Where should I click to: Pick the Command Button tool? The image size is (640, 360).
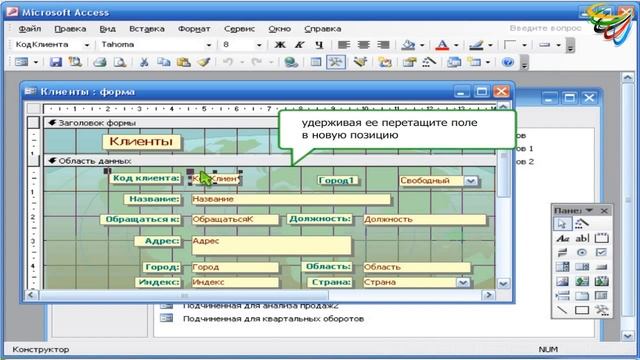[x=602, y=267]
